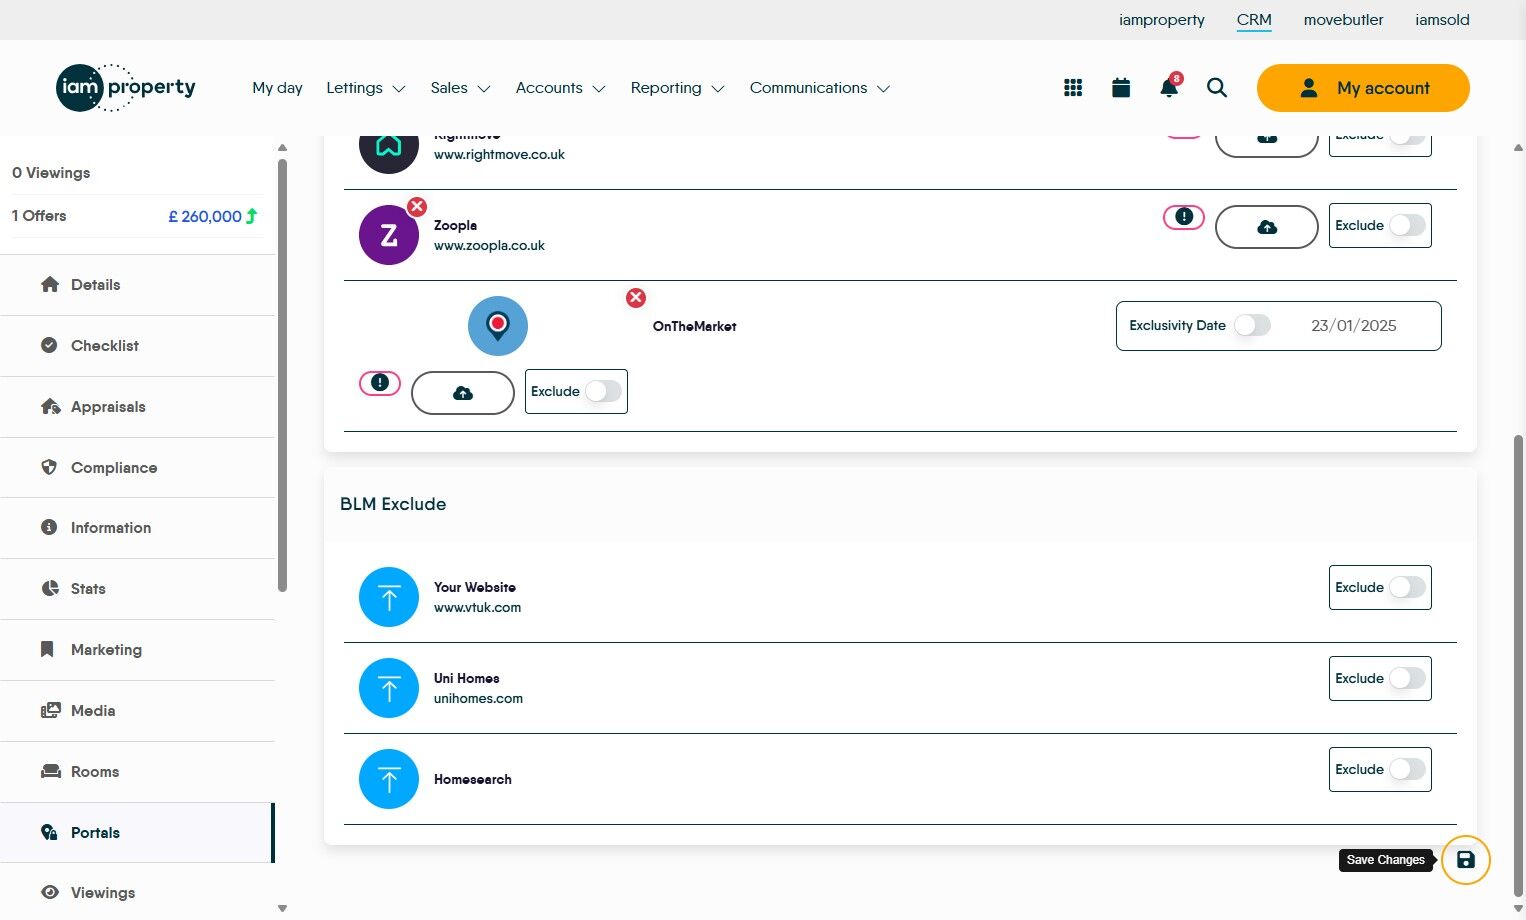Viewport: 1526px width, 920px height.
Task: Click the BLM Exclude heading
Action: (393, 504)
